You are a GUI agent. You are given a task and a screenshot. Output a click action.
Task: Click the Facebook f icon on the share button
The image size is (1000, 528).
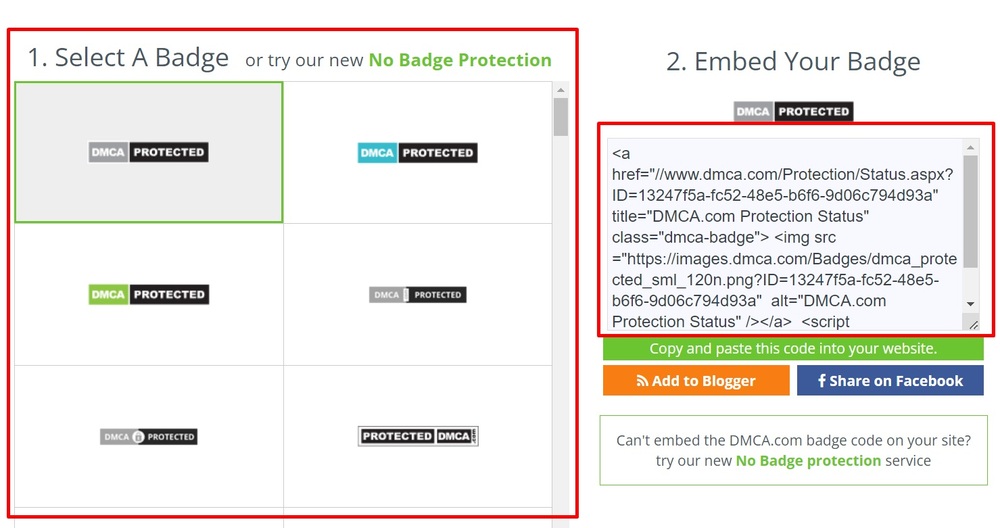[x=822, y=381]
